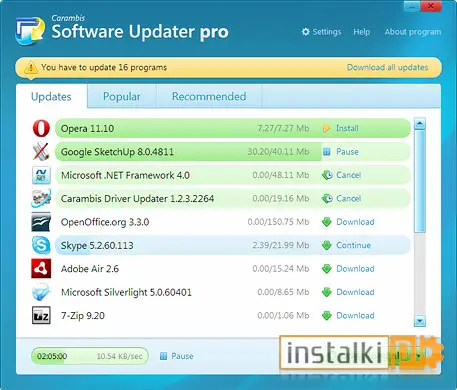Switch to the Updates tab

coord(51,97)
